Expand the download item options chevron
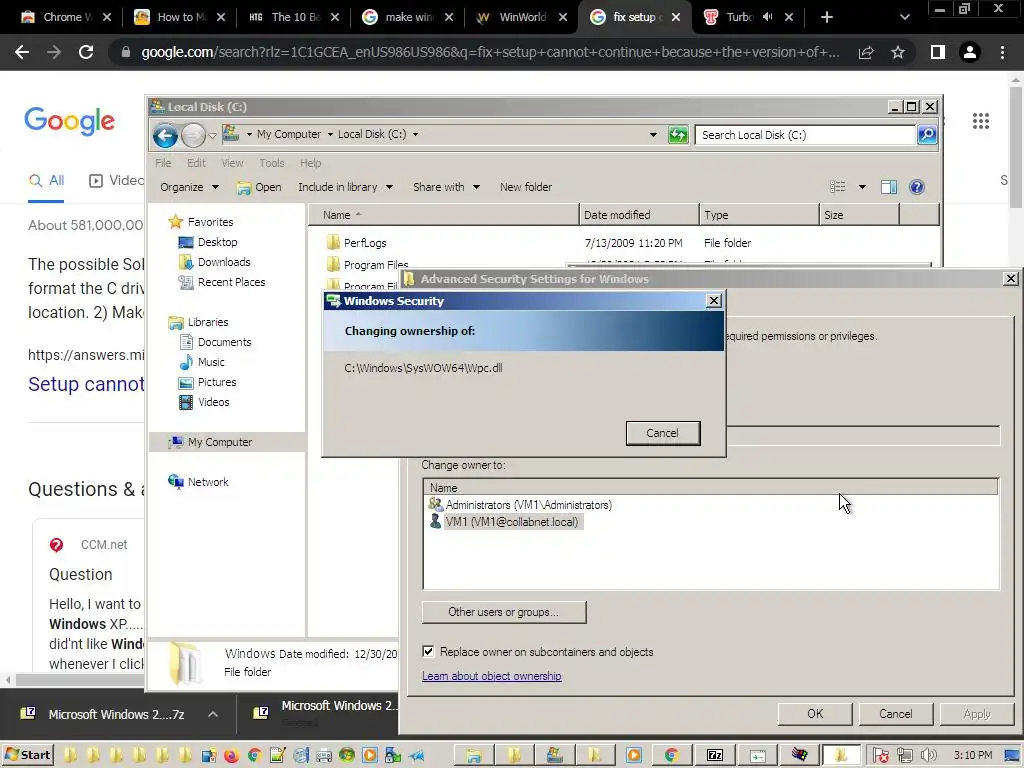The height and width of the screenshot is (768, 1024). [x=213, y=714]
